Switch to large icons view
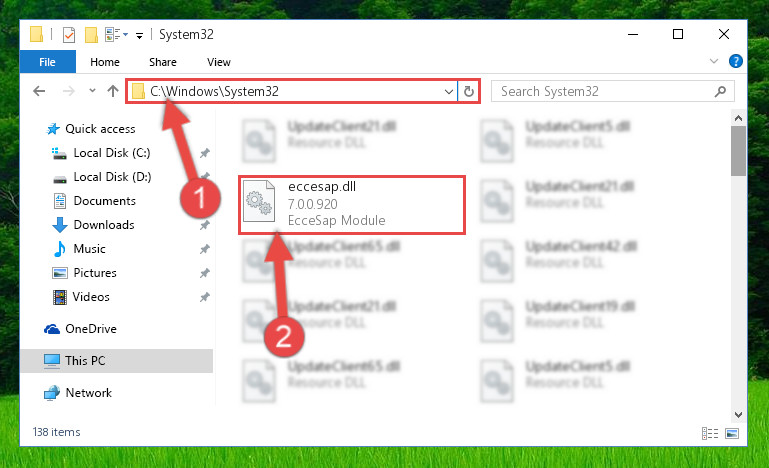Image resolution: width=769 pixels, height=468 pixels. 732,433
